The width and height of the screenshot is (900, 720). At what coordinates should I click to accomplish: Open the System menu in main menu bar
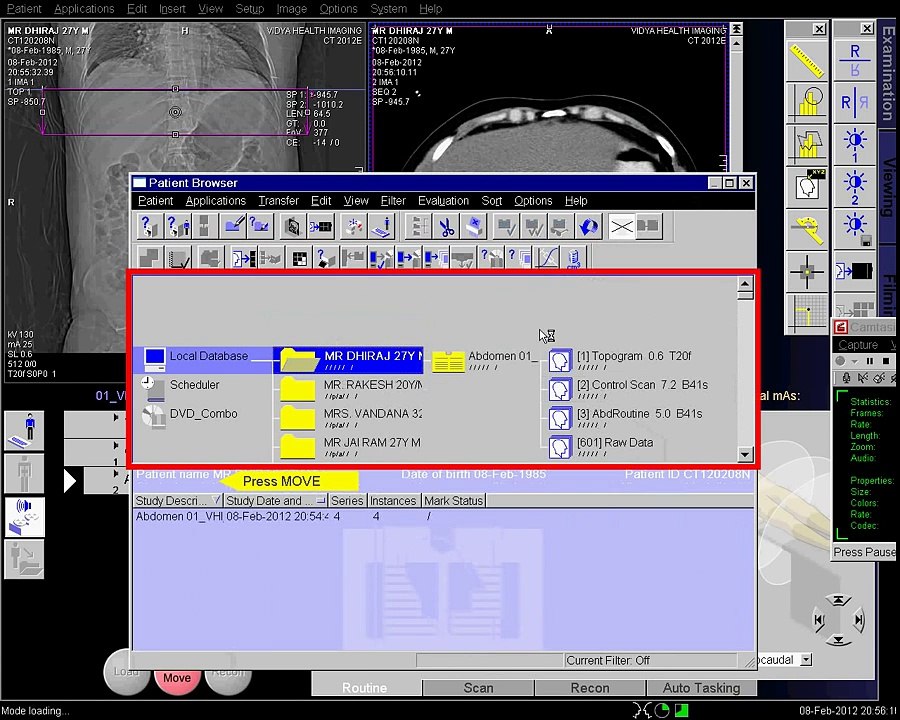pyautogui.click(x=388, y=9)
